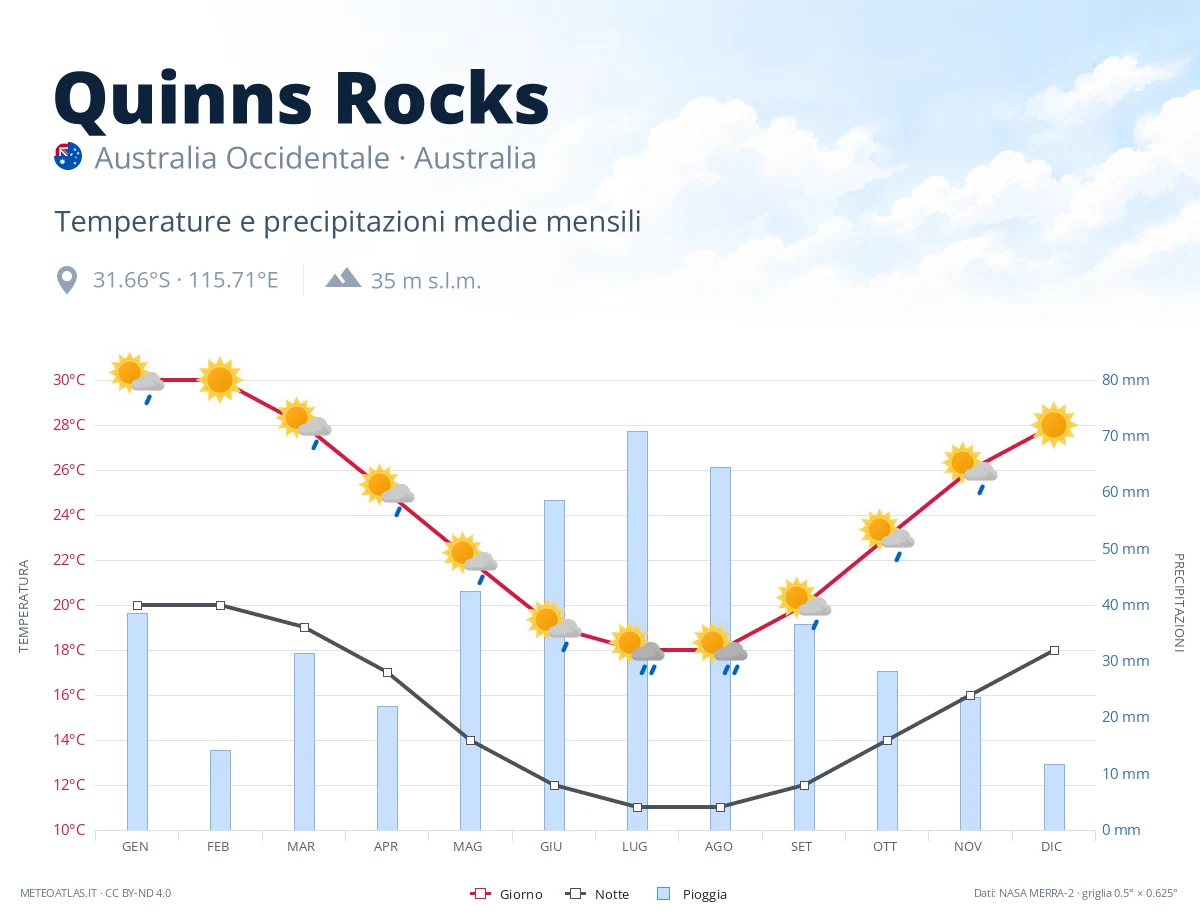The width and height of the screenshot is (1200, 920).
Task: Click the GEN weather icon
Action: point(137,378)
